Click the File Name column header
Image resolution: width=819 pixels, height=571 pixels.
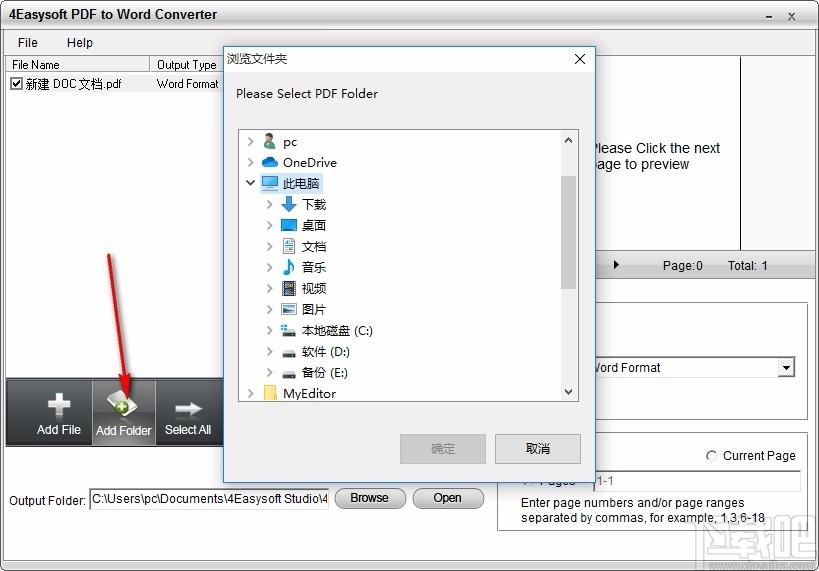(77, 64)
